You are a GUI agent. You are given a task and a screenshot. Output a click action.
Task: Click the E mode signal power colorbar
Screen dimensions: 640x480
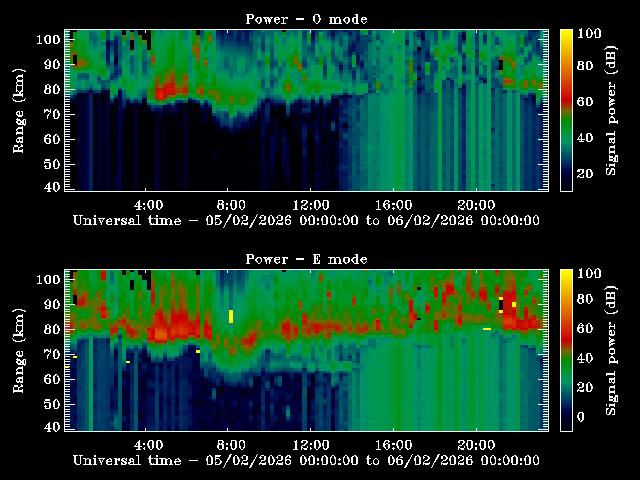(x=566, y=349)
